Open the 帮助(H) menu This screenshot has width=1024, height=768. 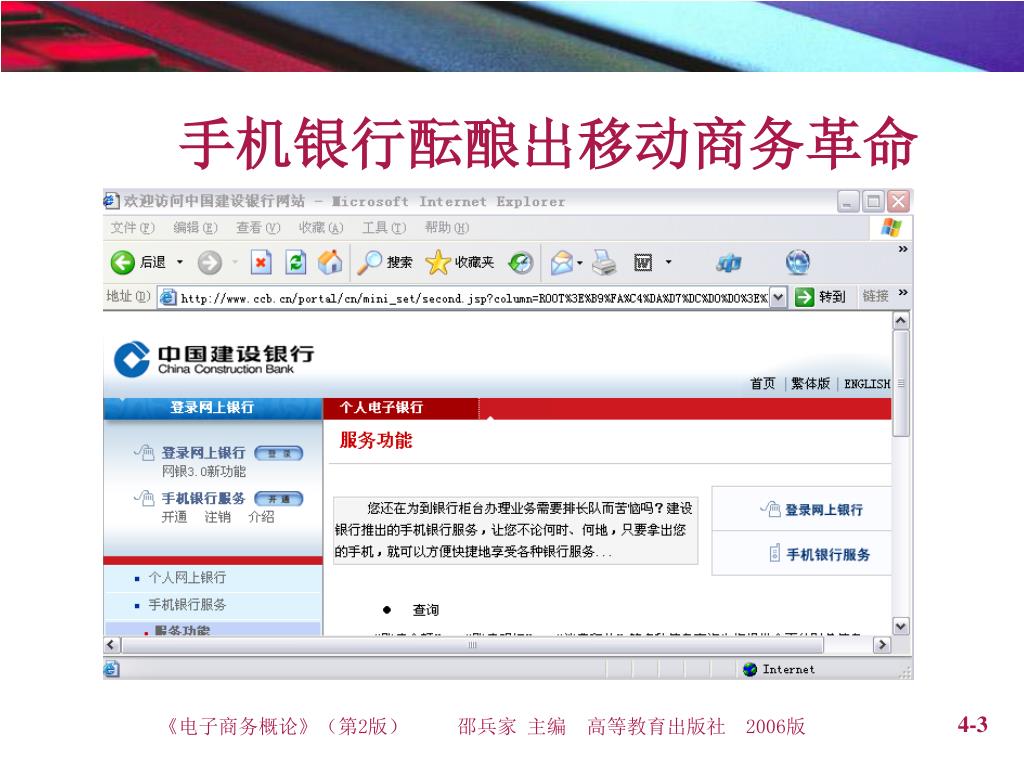447,228
